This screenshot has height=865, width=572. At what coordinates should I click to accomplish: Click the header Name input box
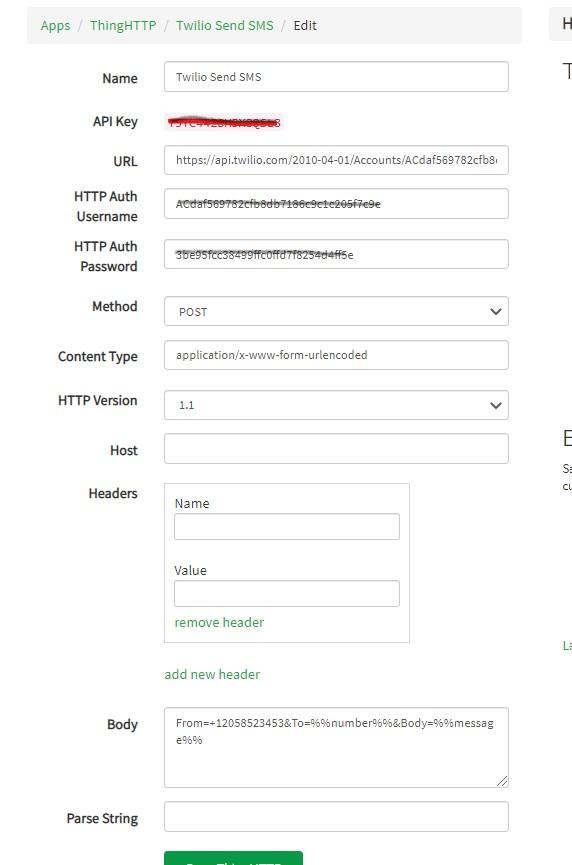(x=287, y=526)
